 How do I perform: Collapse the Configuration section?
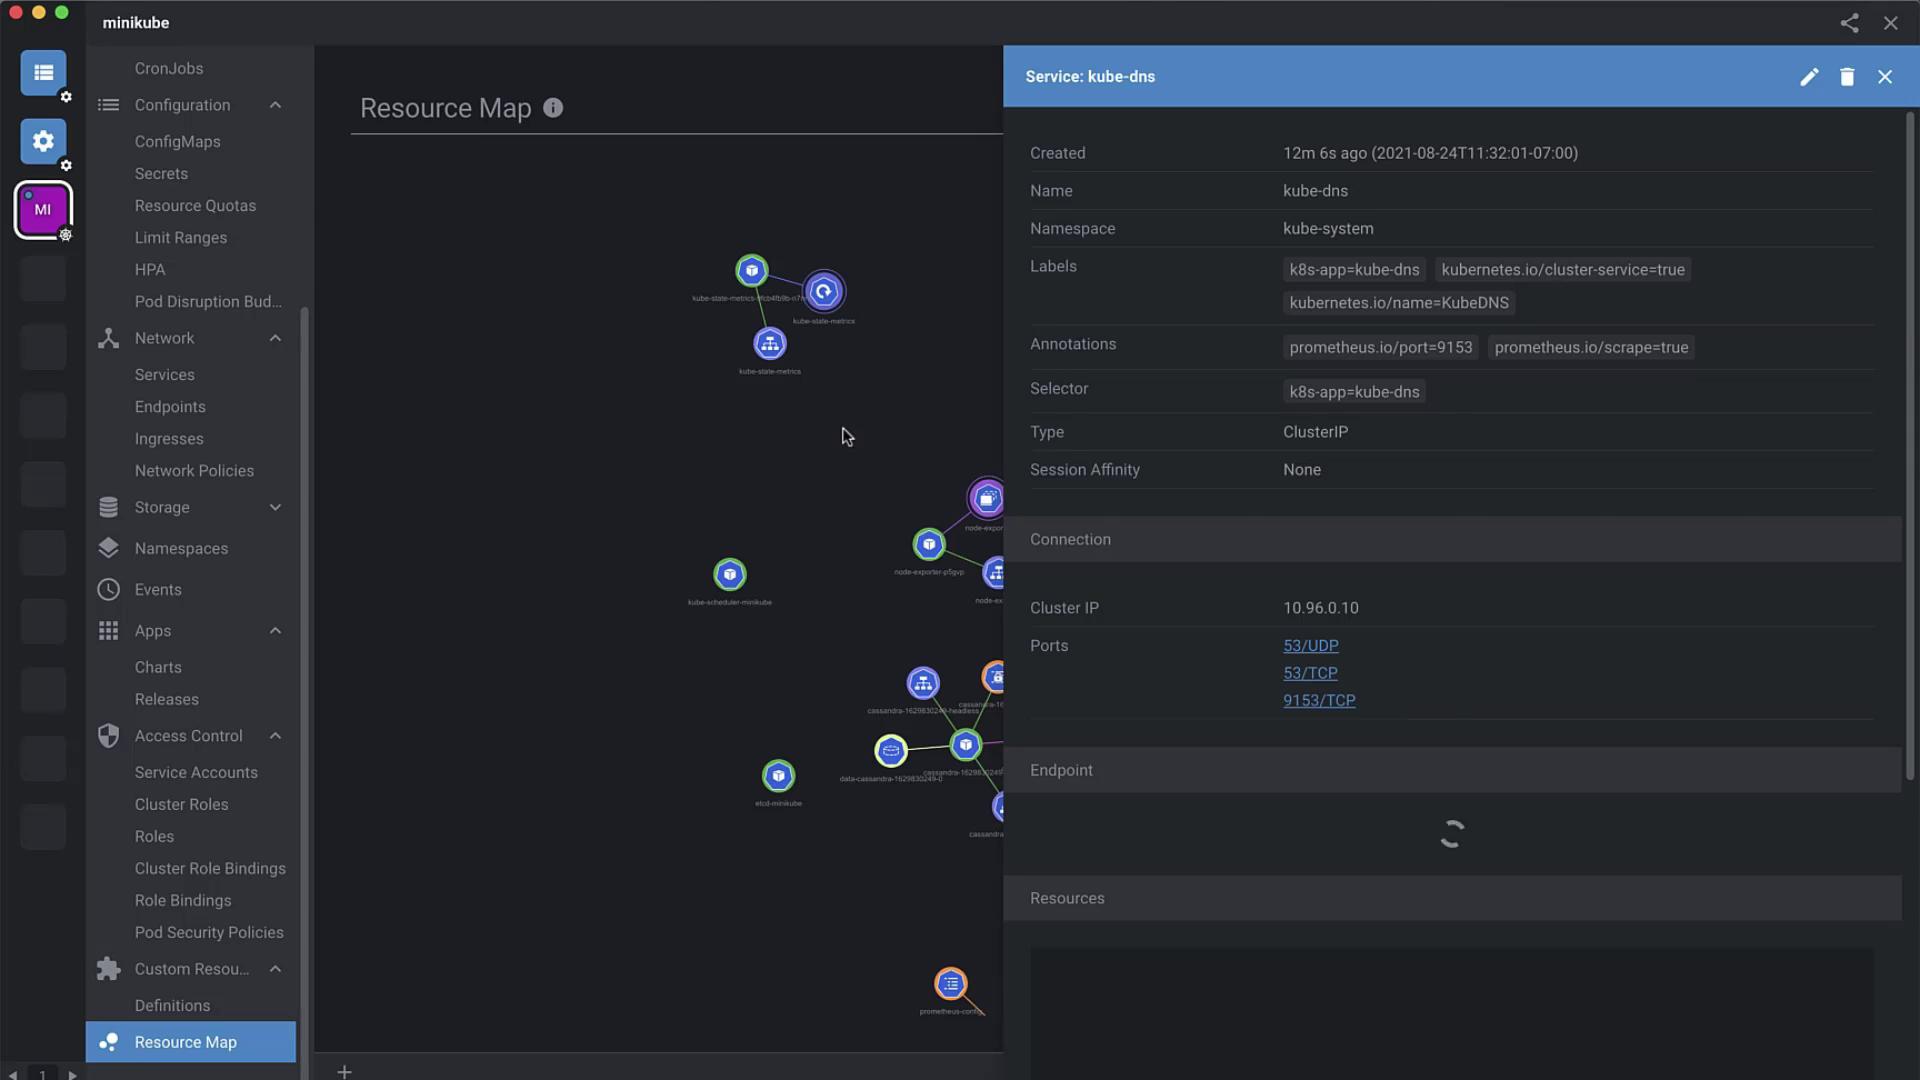point(275,105)
